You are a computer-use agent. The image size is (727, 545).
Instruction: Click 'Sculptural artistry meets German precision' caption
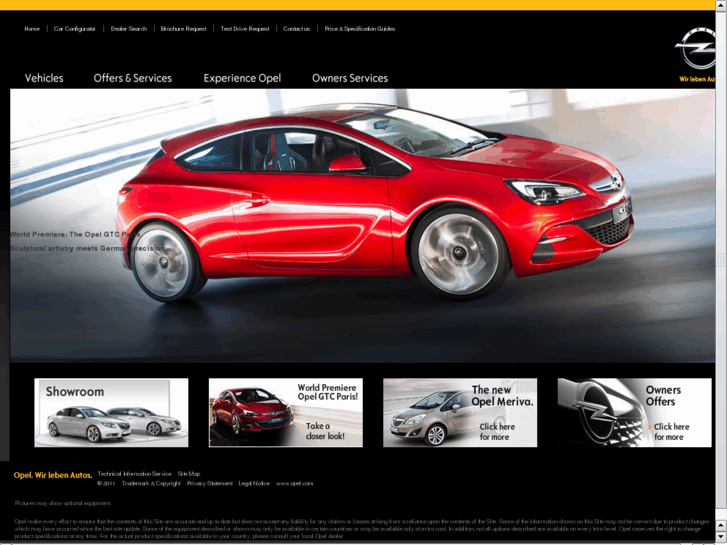[x=87, y=249]
